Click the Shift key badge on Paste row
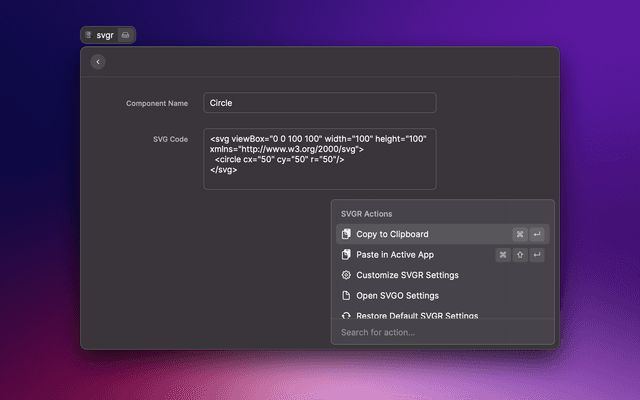This screenshot has width=640, height=400. pos(520,255)
